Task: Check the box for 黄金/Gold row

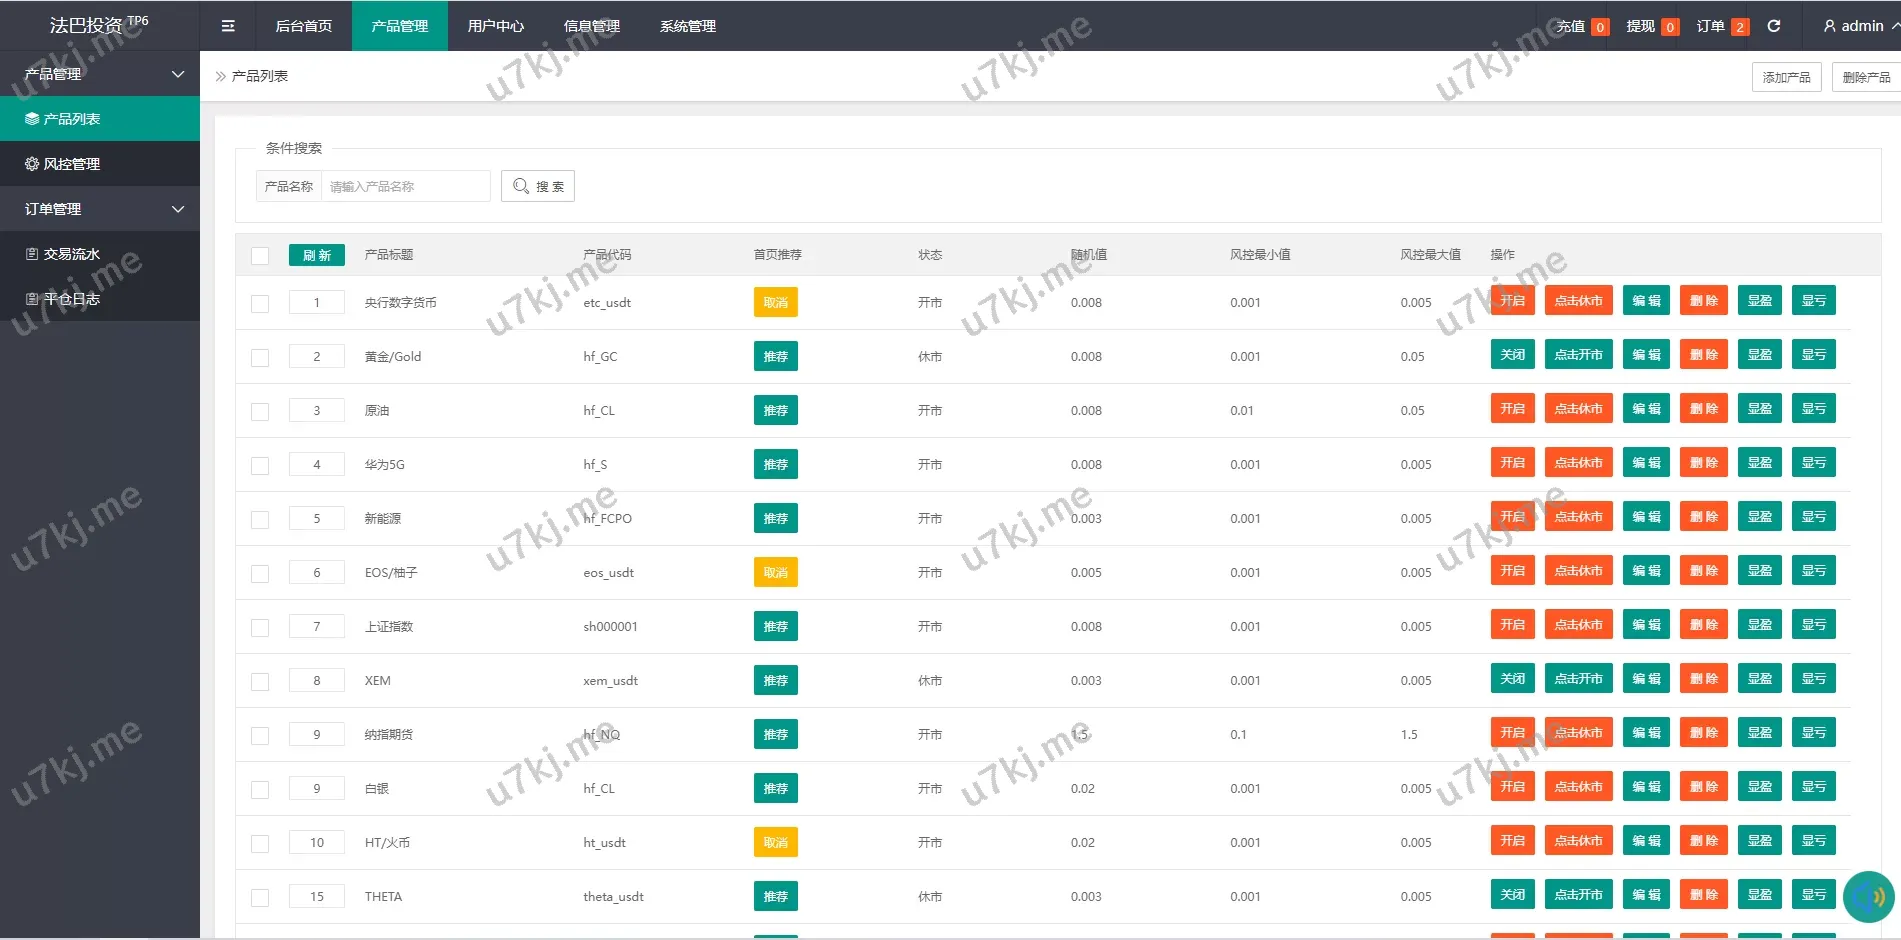Action: tap(260, 357)
